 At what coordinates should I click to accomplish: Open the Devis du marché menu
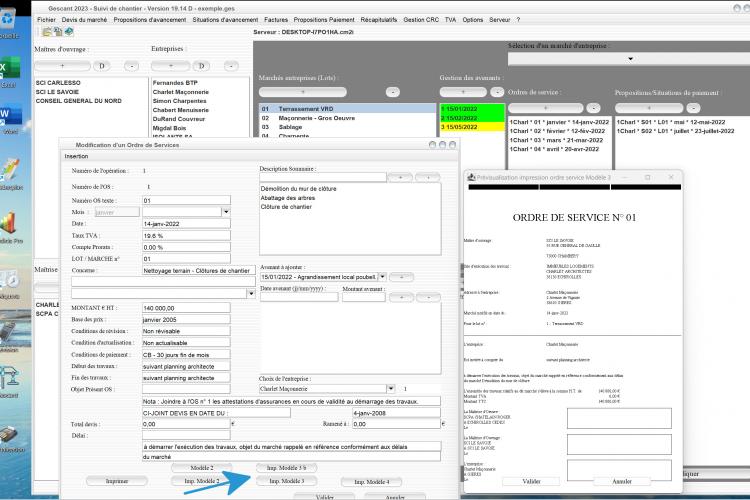click(84, 20)
